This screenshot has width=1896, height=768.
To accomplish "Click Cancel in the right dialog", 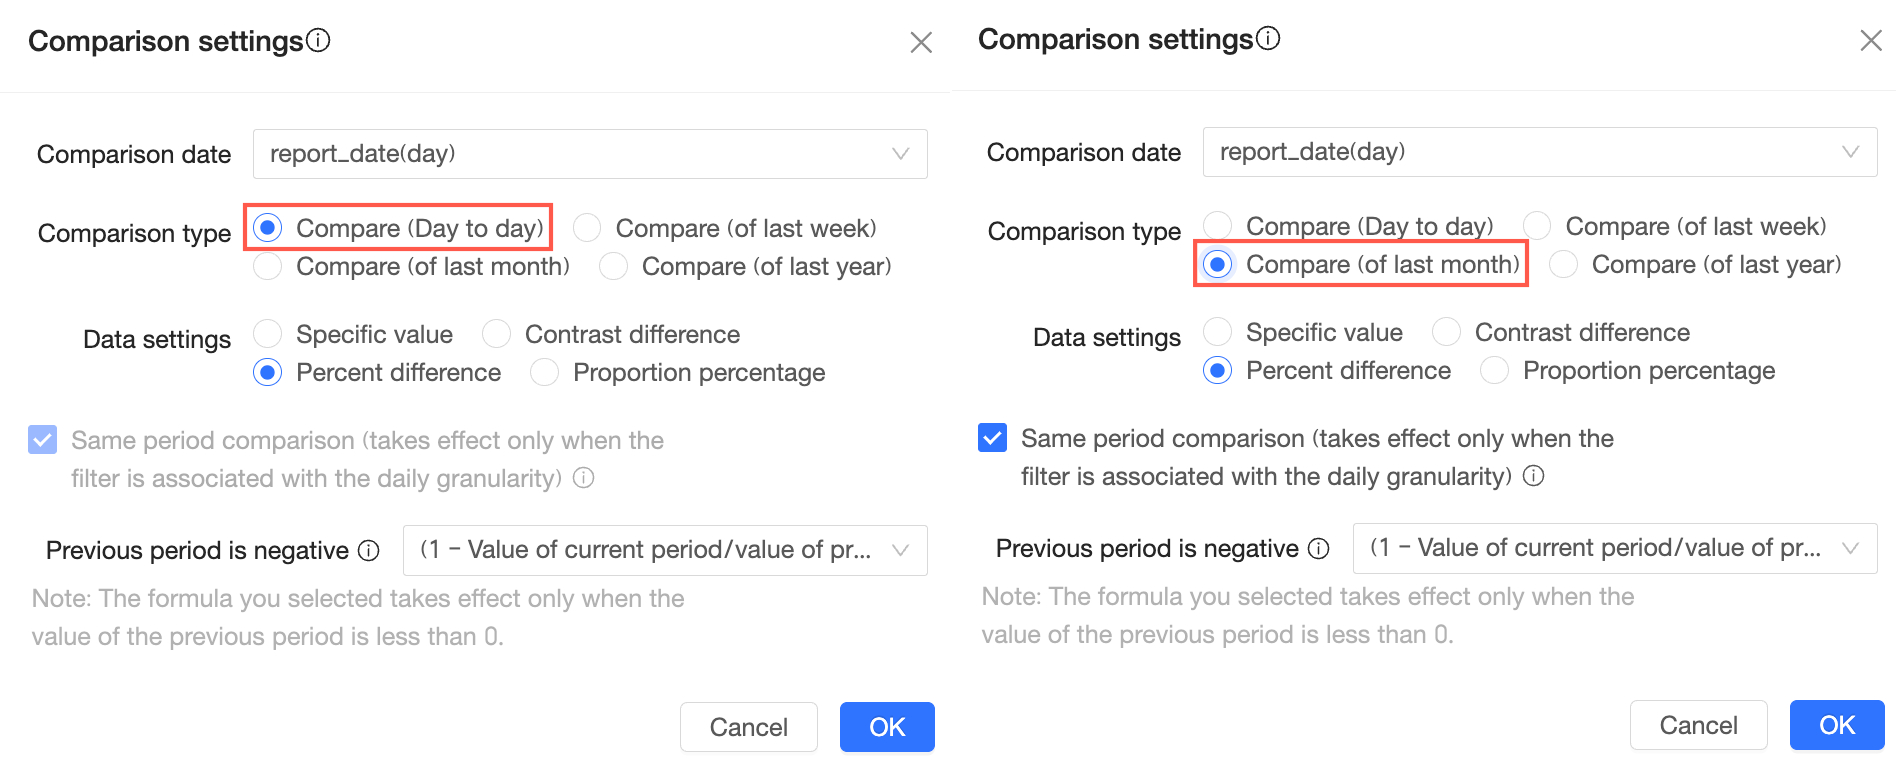I will point(1698,725).
